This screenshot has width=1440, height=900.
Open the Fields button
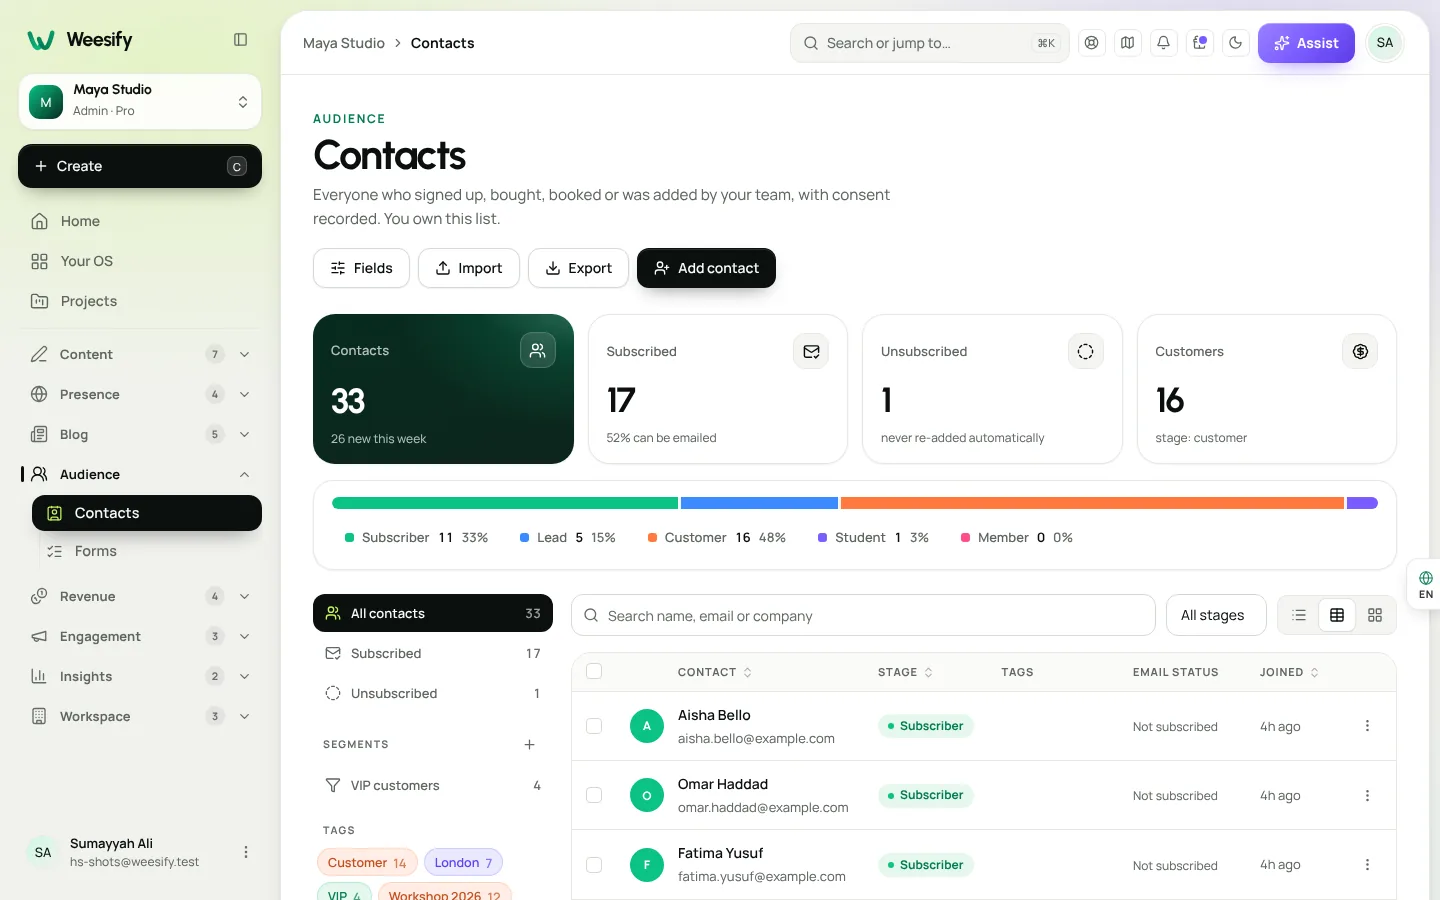tap(361, 268)
